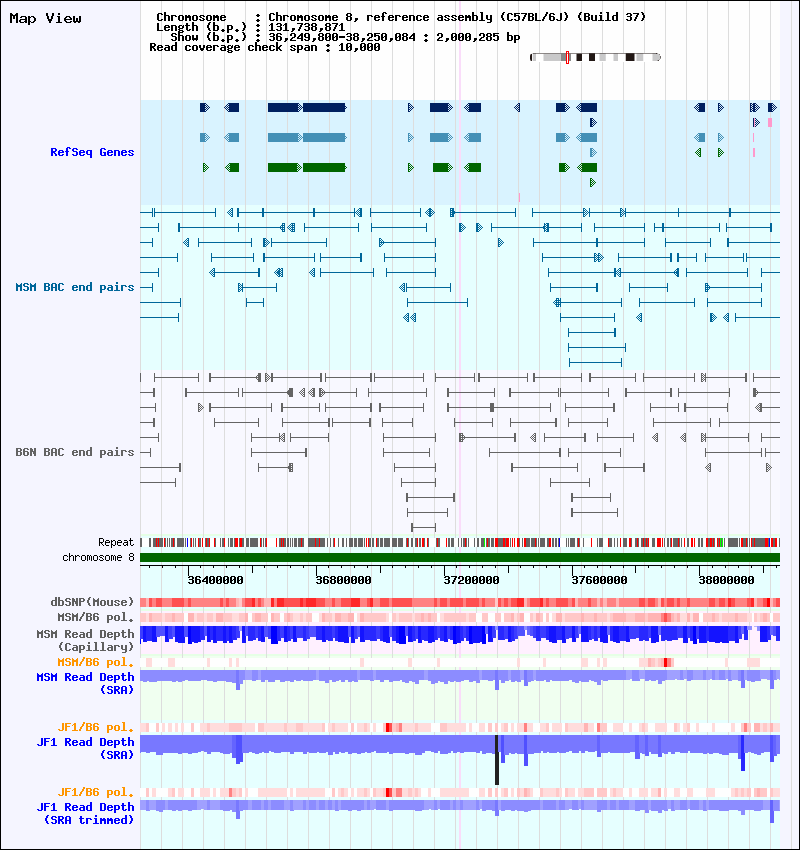The image size is (800, 850).
Task: Click the Repeat track colored bar
Action: click(460, 542)
